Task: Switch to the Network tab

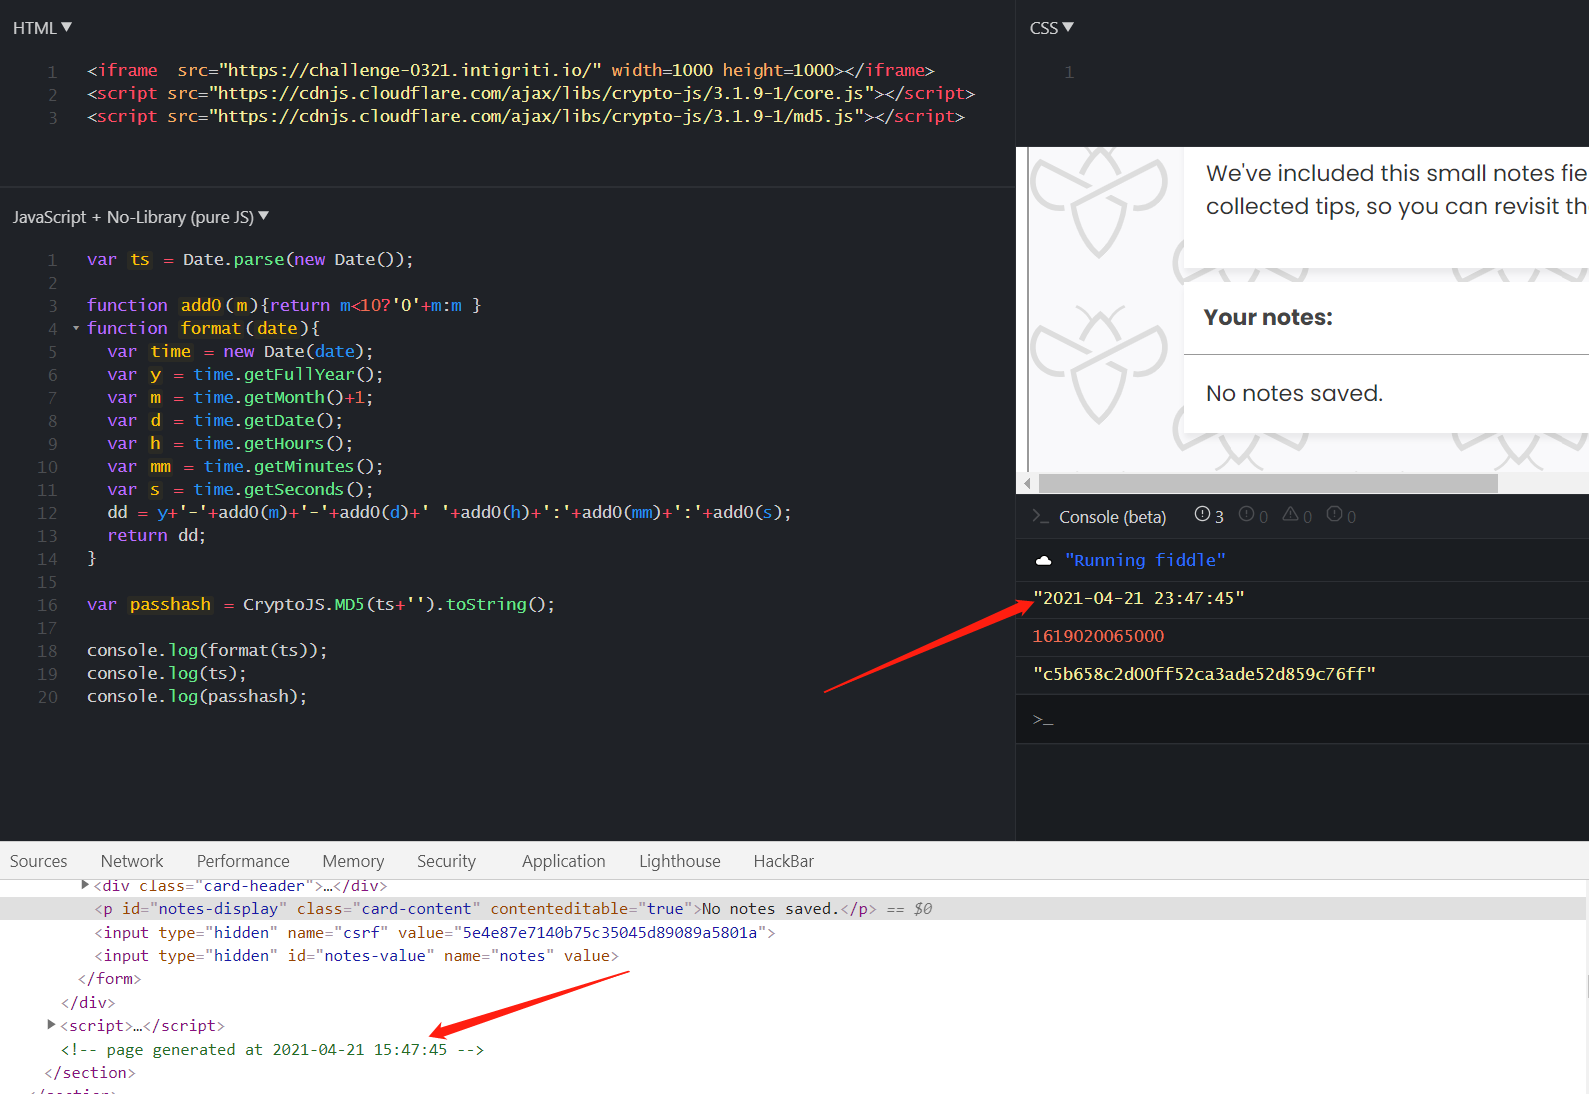Action: pos(132,861)
